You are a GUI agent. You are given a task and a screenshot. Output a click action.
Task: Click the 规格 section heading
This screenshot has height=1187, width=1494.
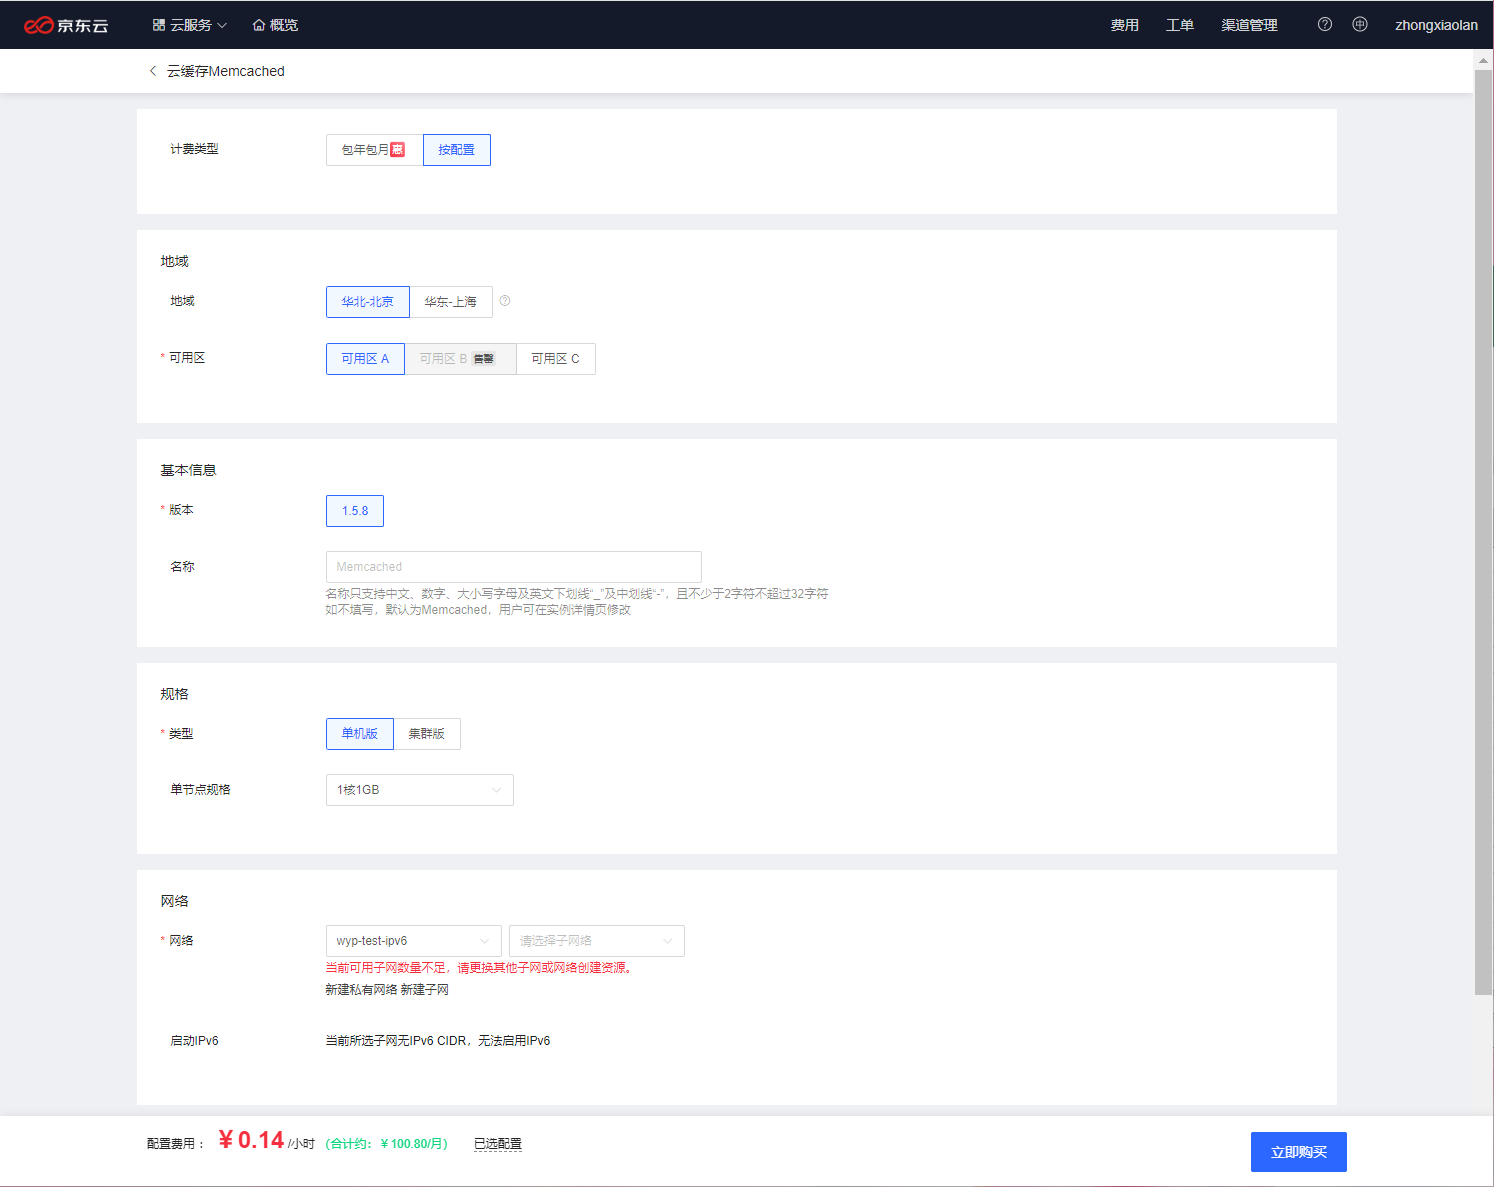(x=174, y=694)
